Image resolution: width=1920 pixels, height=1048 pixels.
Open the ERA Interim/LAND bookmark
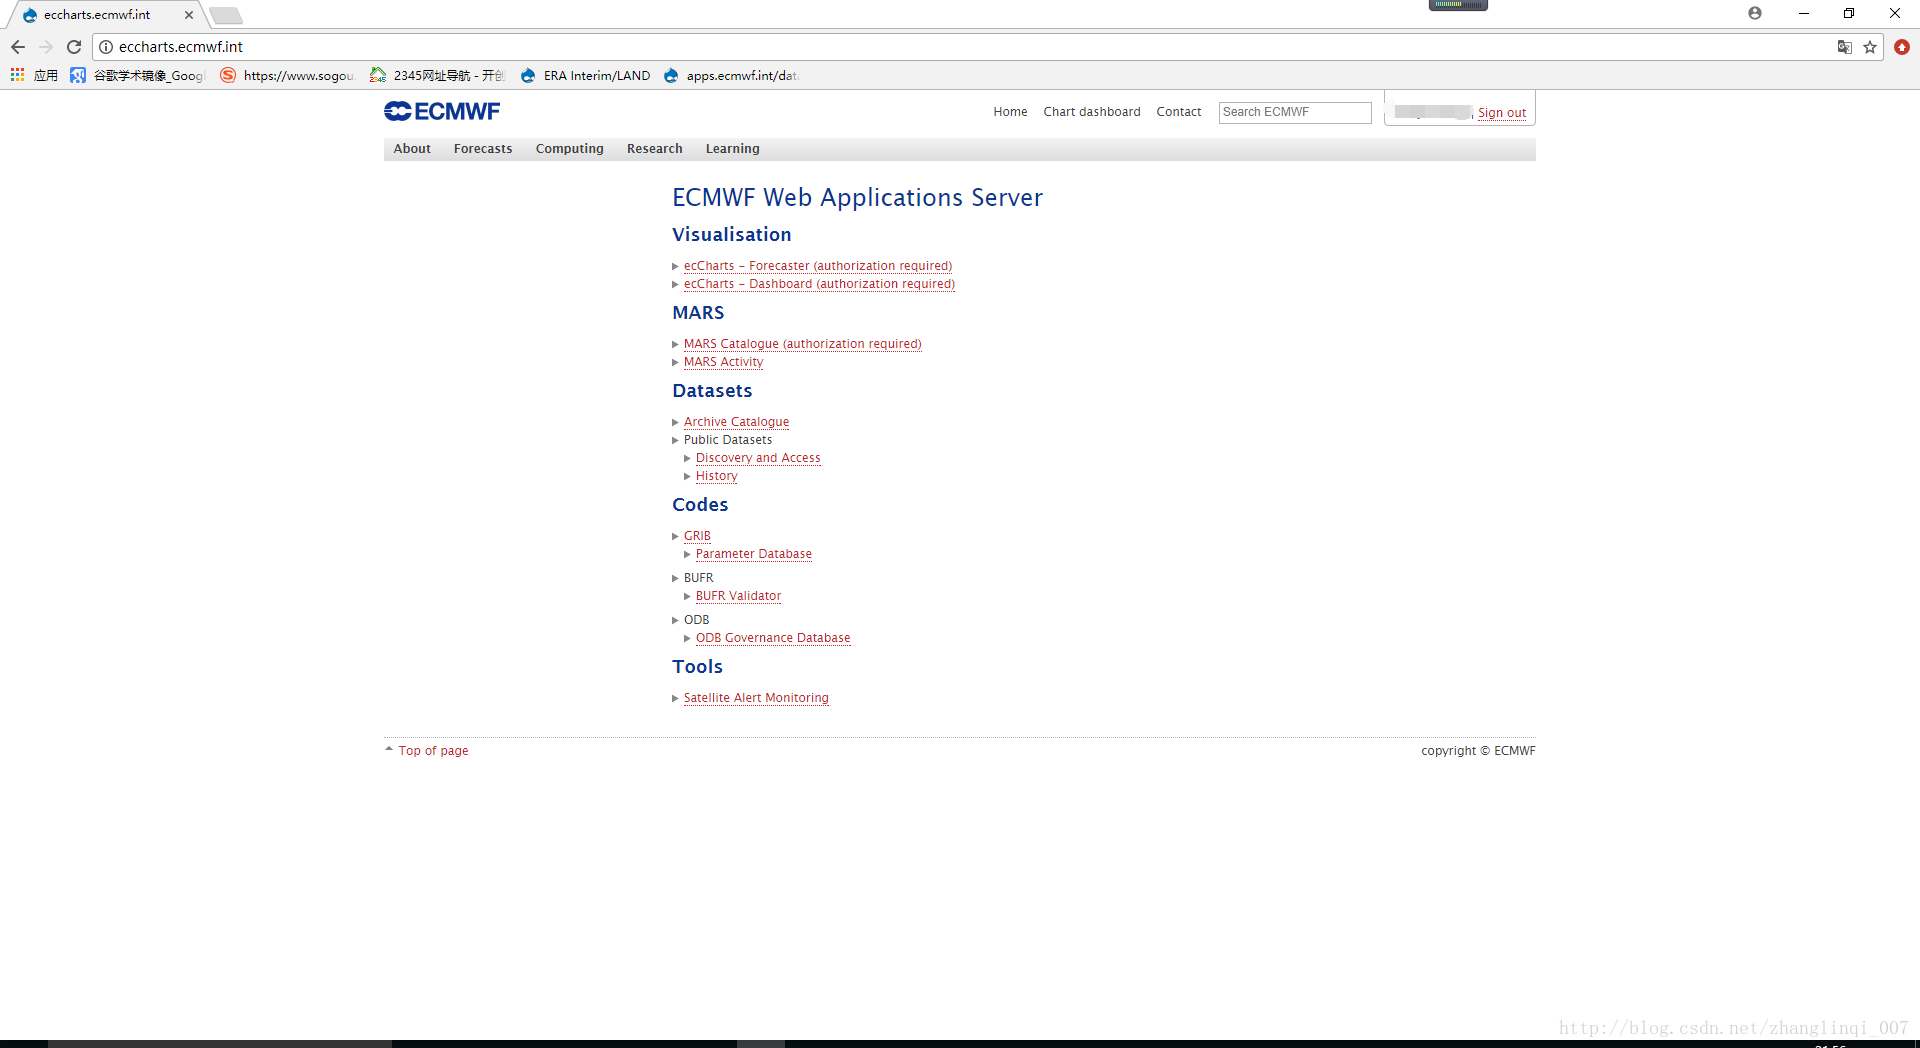coord(585,75)
